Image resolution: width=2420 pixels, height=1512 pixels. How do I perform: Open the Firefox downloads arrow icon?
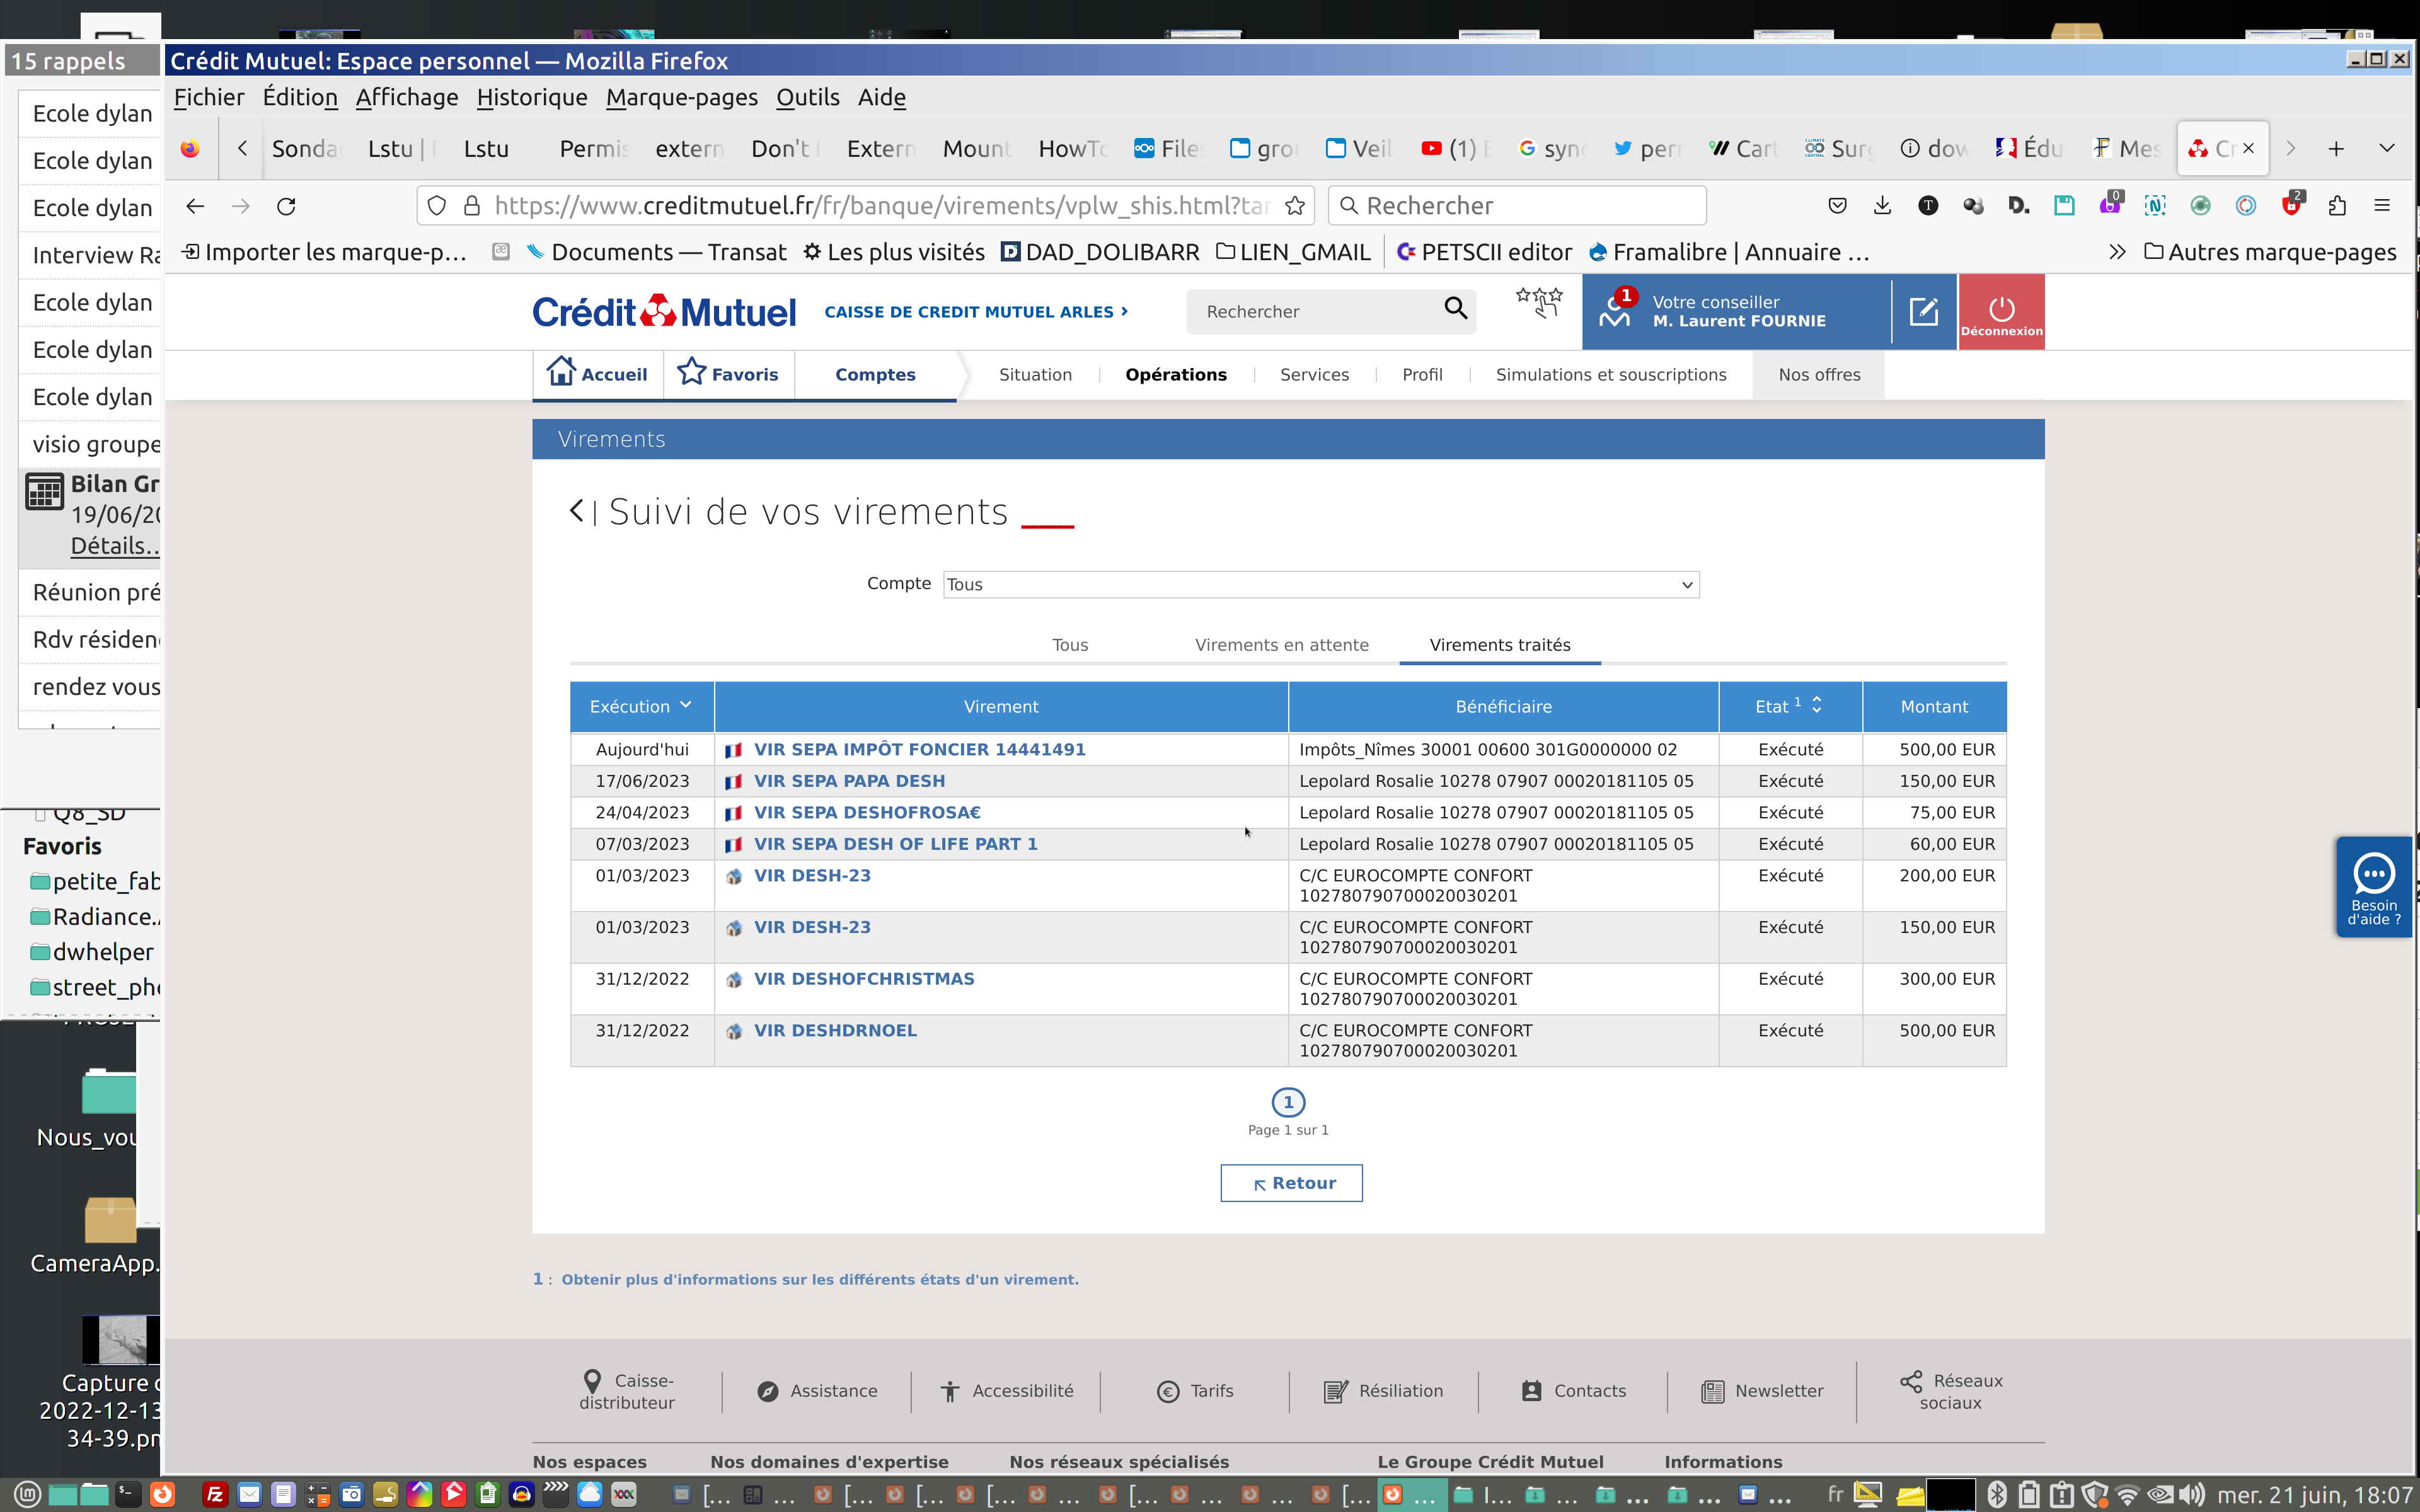tap(1882, 206)
